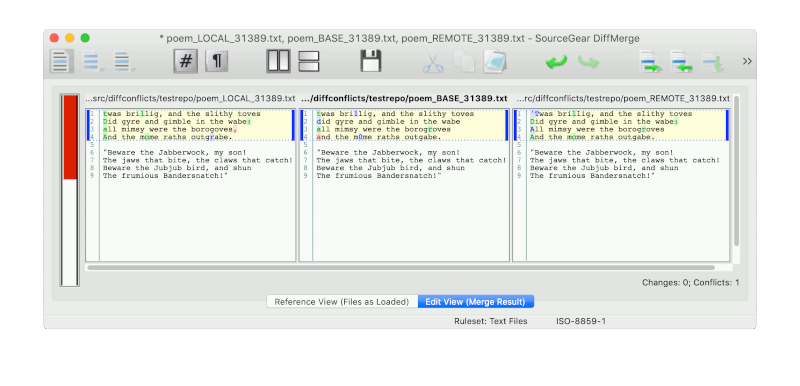Click the red conflict bar in overview strip

(x=70, y=137)
